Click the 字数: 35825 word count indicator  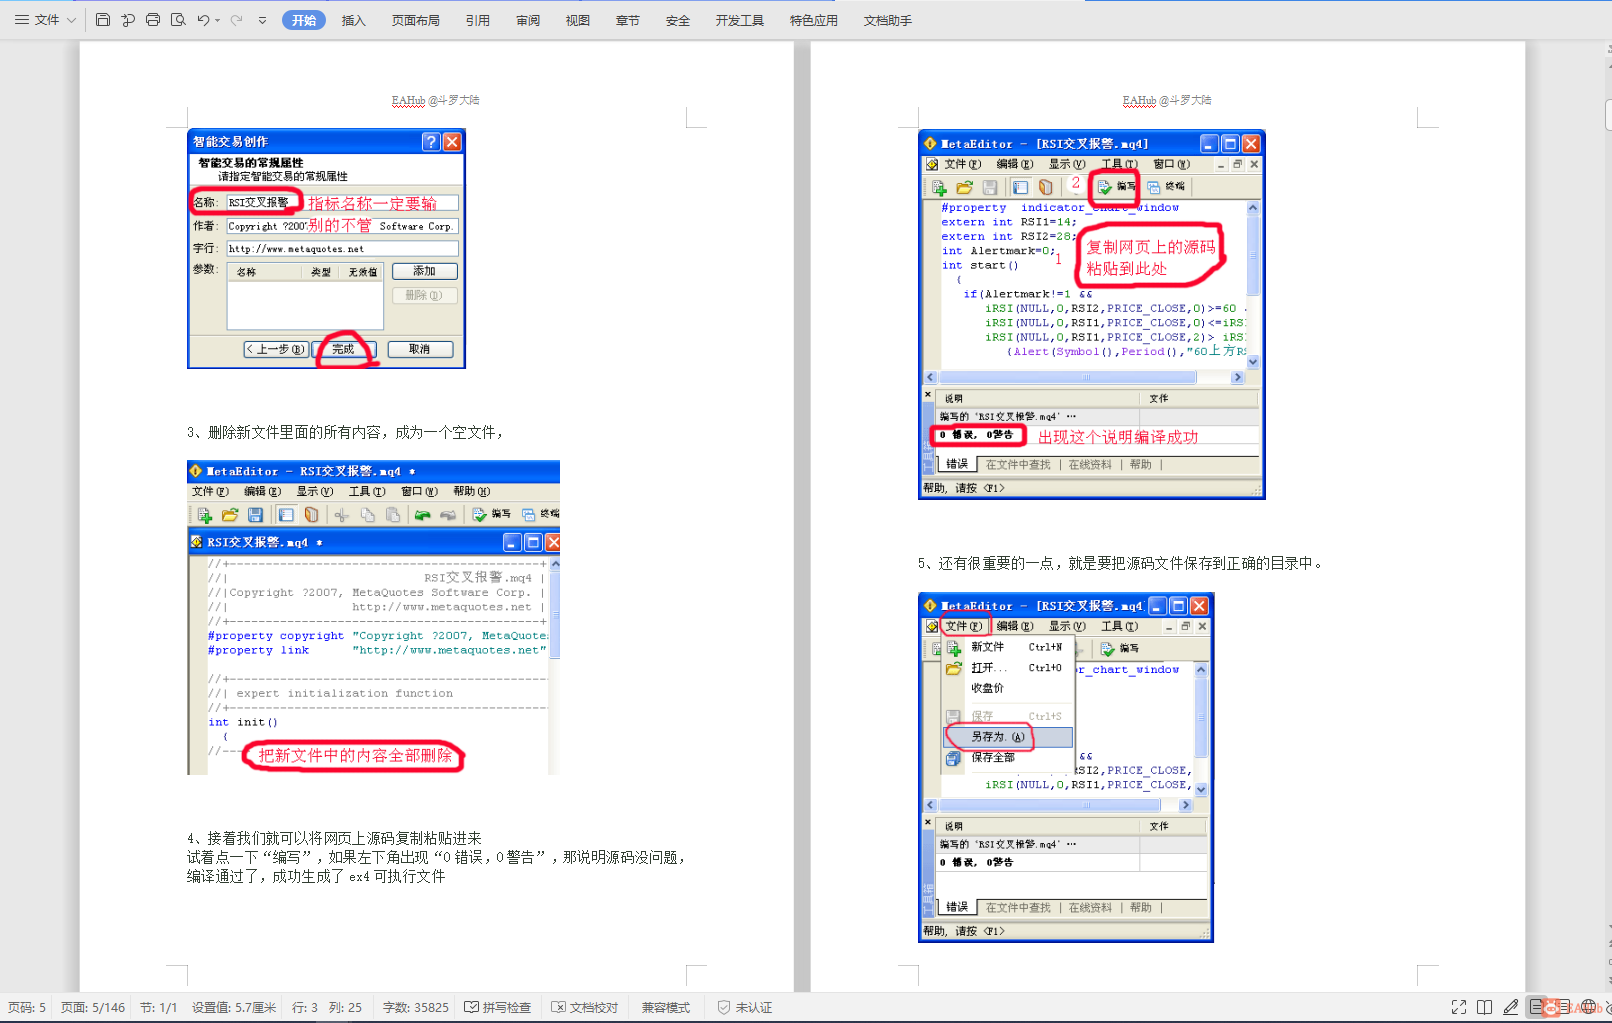[415, 1007]
